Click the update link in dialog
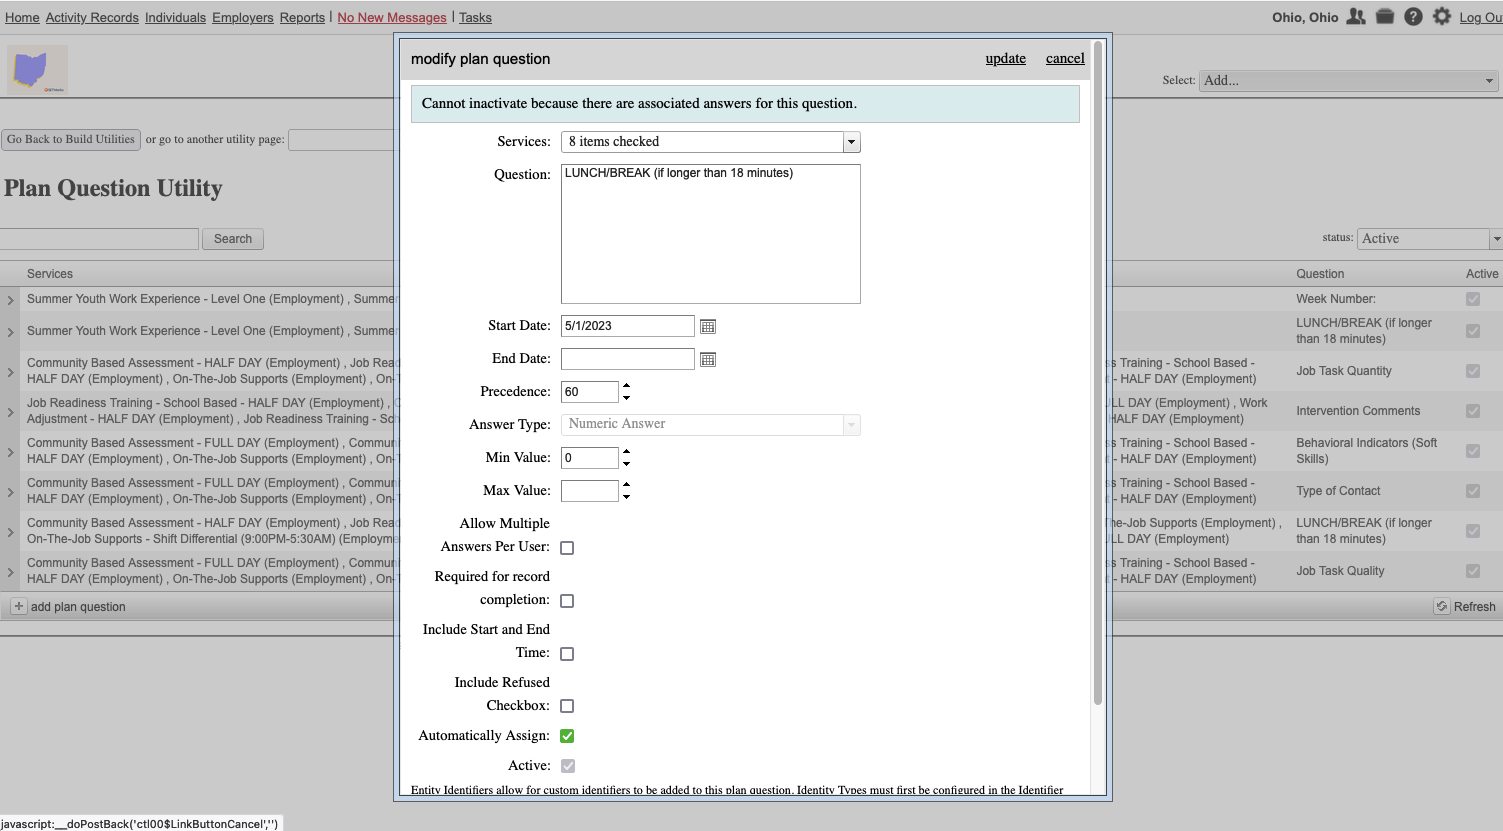This screenshot has height=831, width=1503. point(1006,58)
